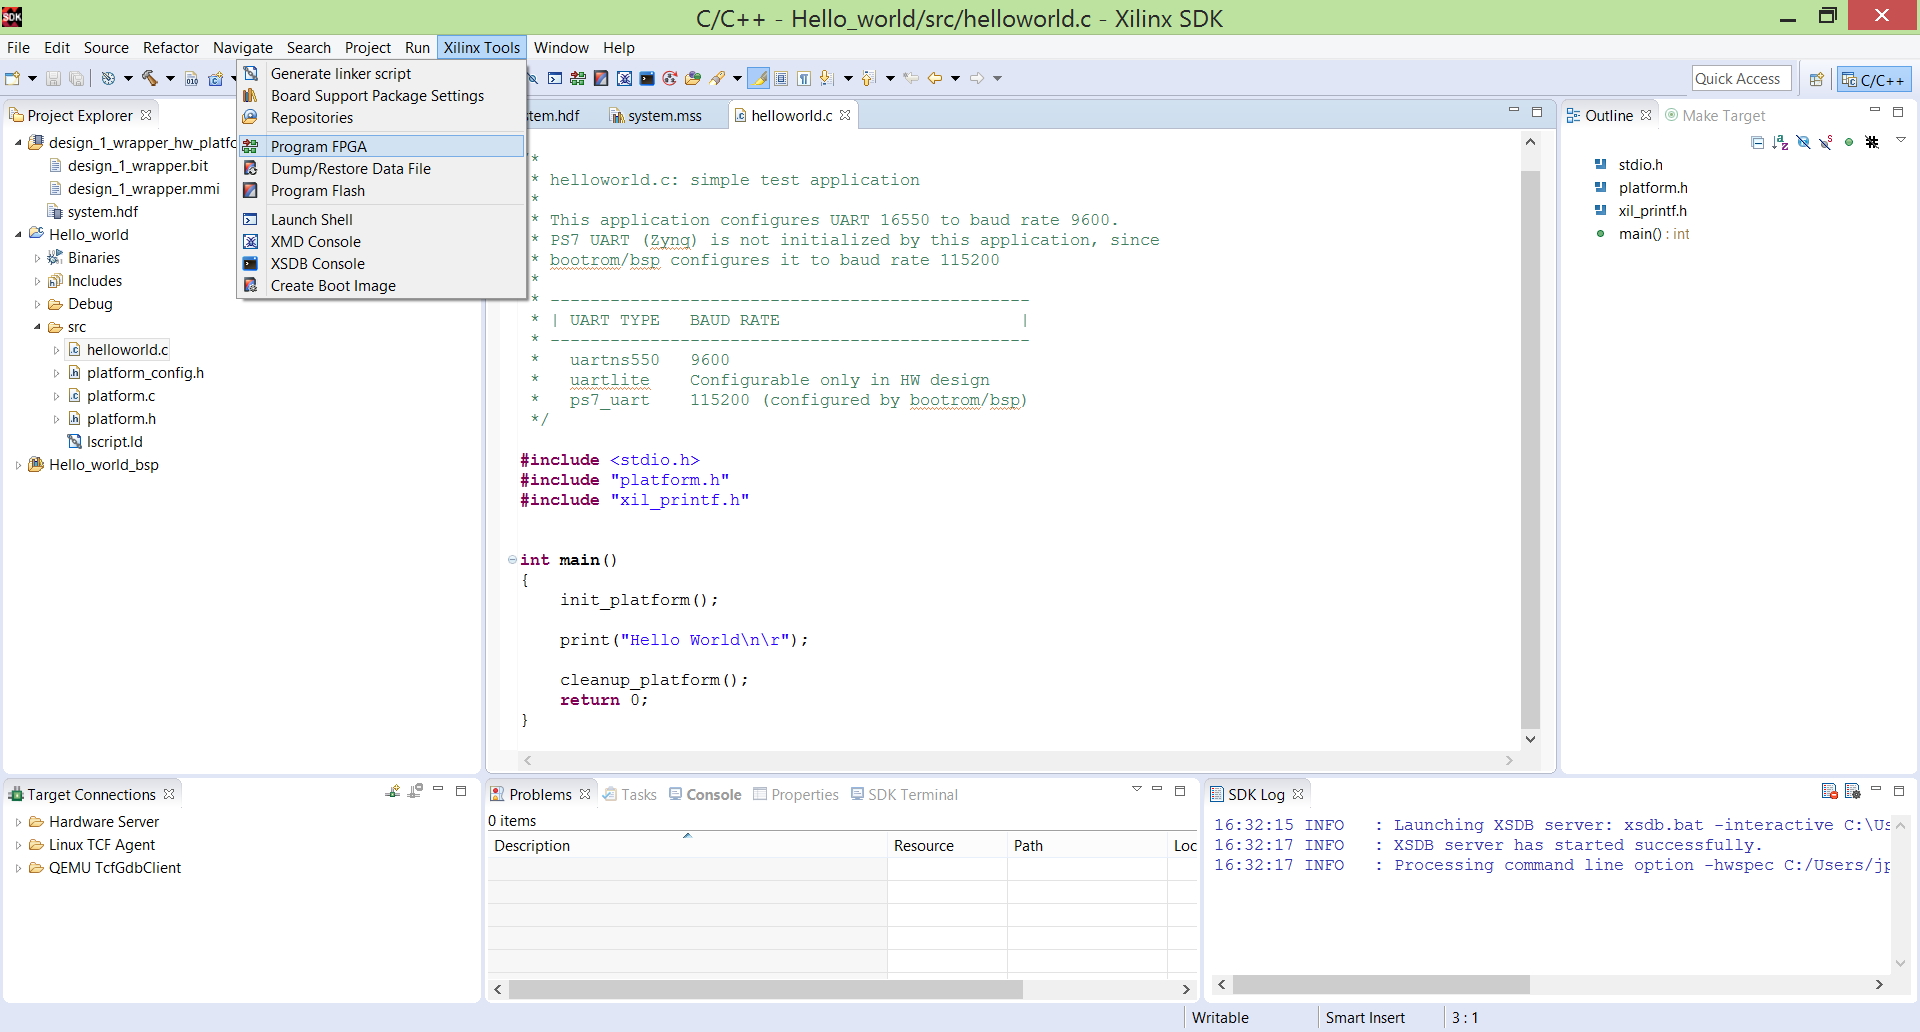
Task: Toggle Hide Static Members in Outline
Action: point(1826,142)
